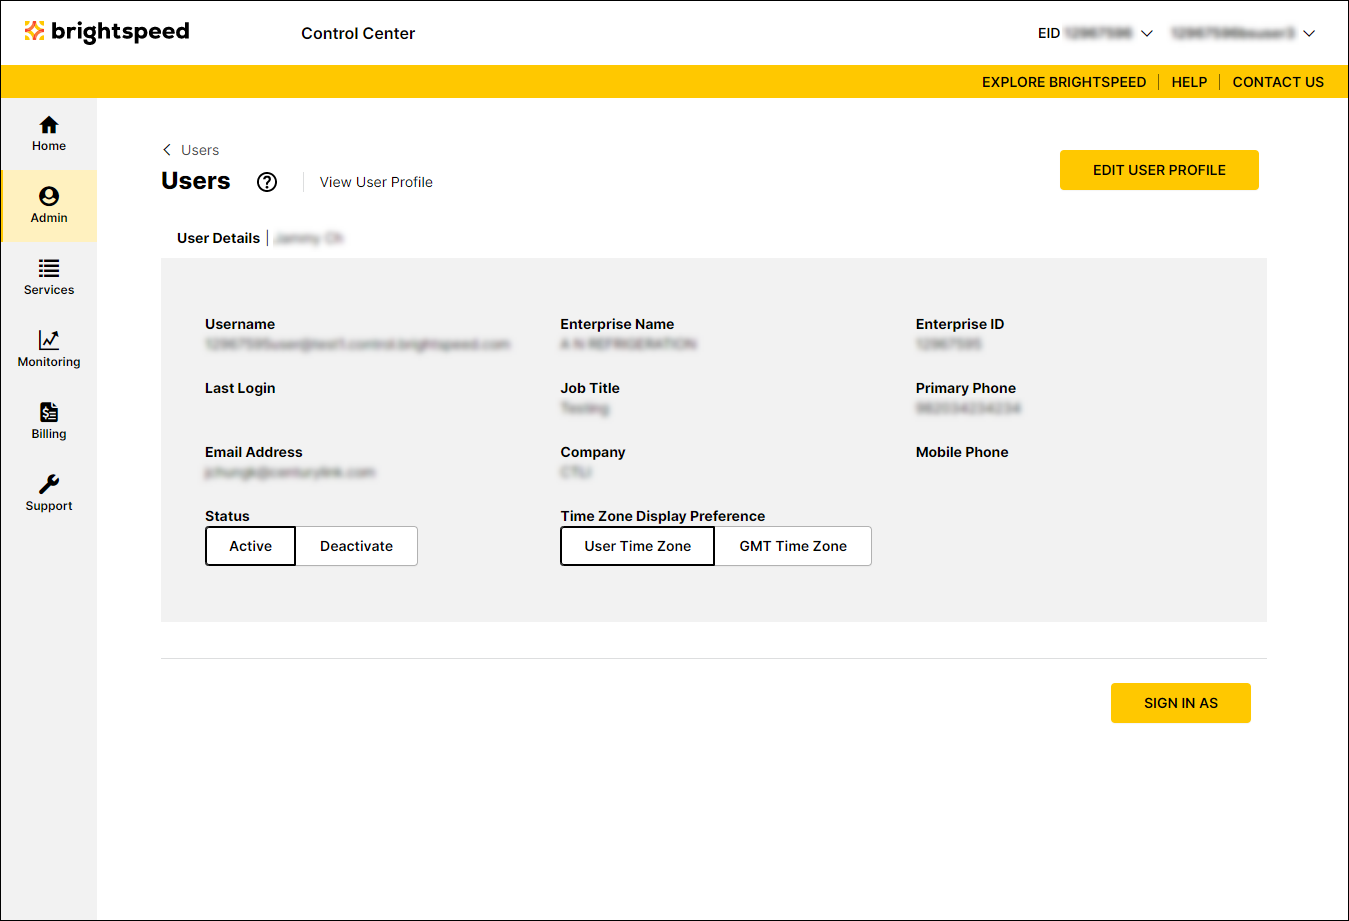Click the Control Center title
The image size is (1349, 921).
click(358, 33)
